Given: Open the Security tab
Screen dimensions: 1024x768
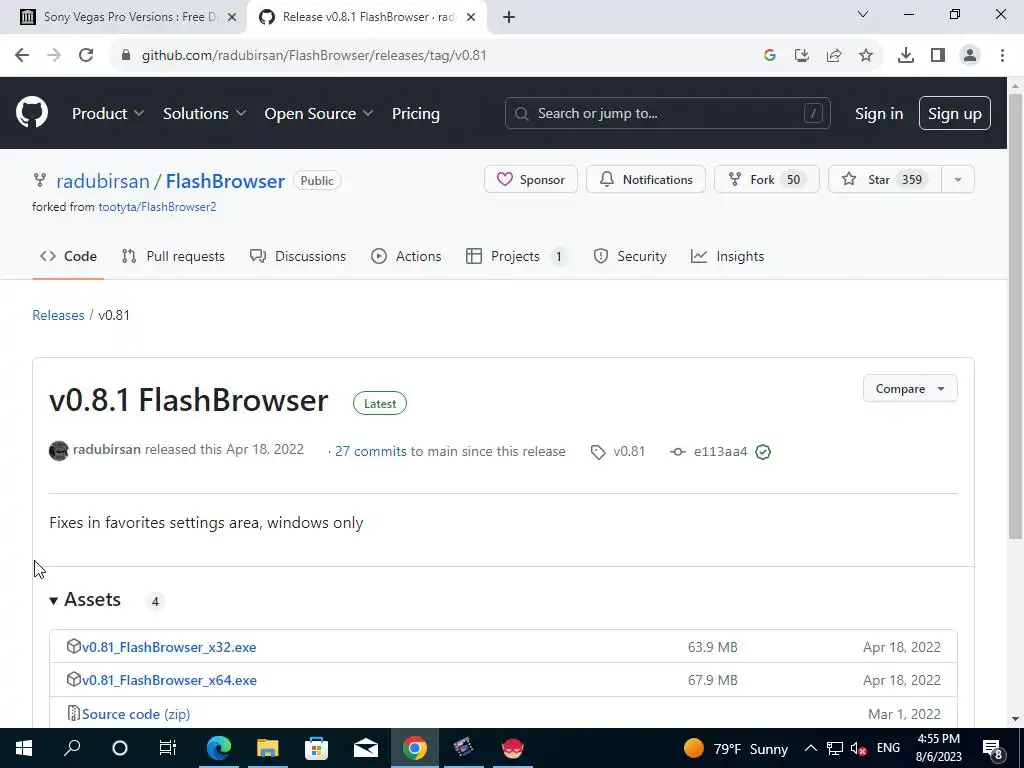Looking at the screenshot, I should coord(630,257).
